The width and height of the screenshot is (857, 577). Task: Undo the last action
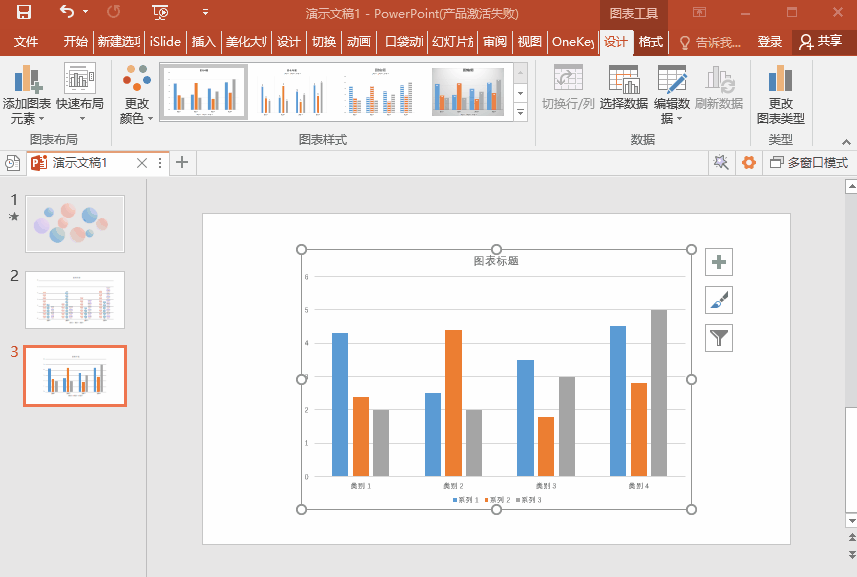(x=67, y=11)
